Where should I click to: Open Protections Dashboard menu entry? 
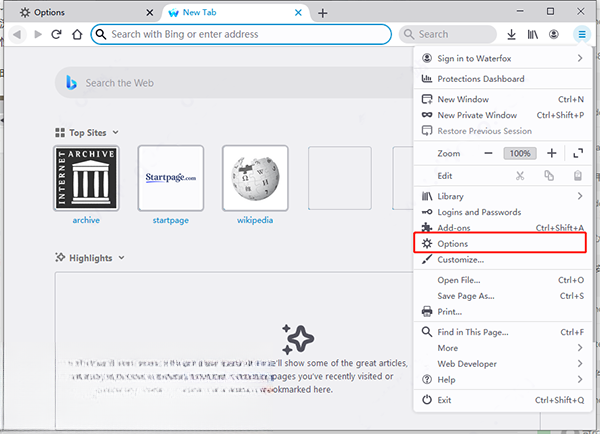click(502, 78)
